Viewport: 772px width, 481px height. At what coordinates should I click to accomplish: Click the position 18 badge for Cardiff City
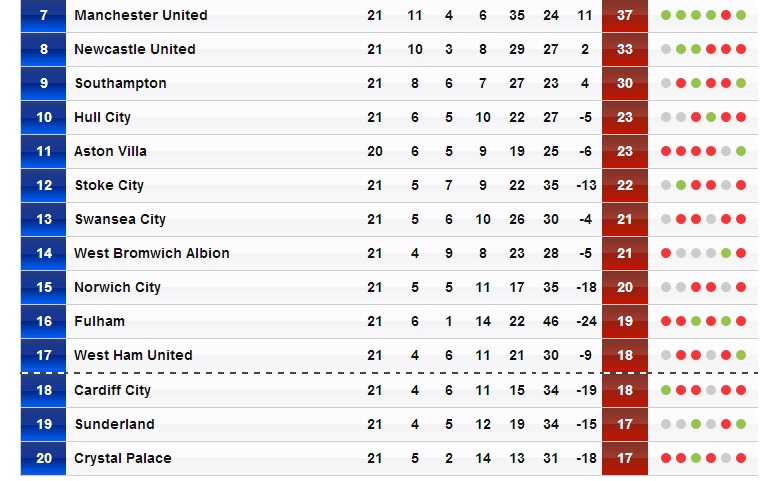point(43,390)
